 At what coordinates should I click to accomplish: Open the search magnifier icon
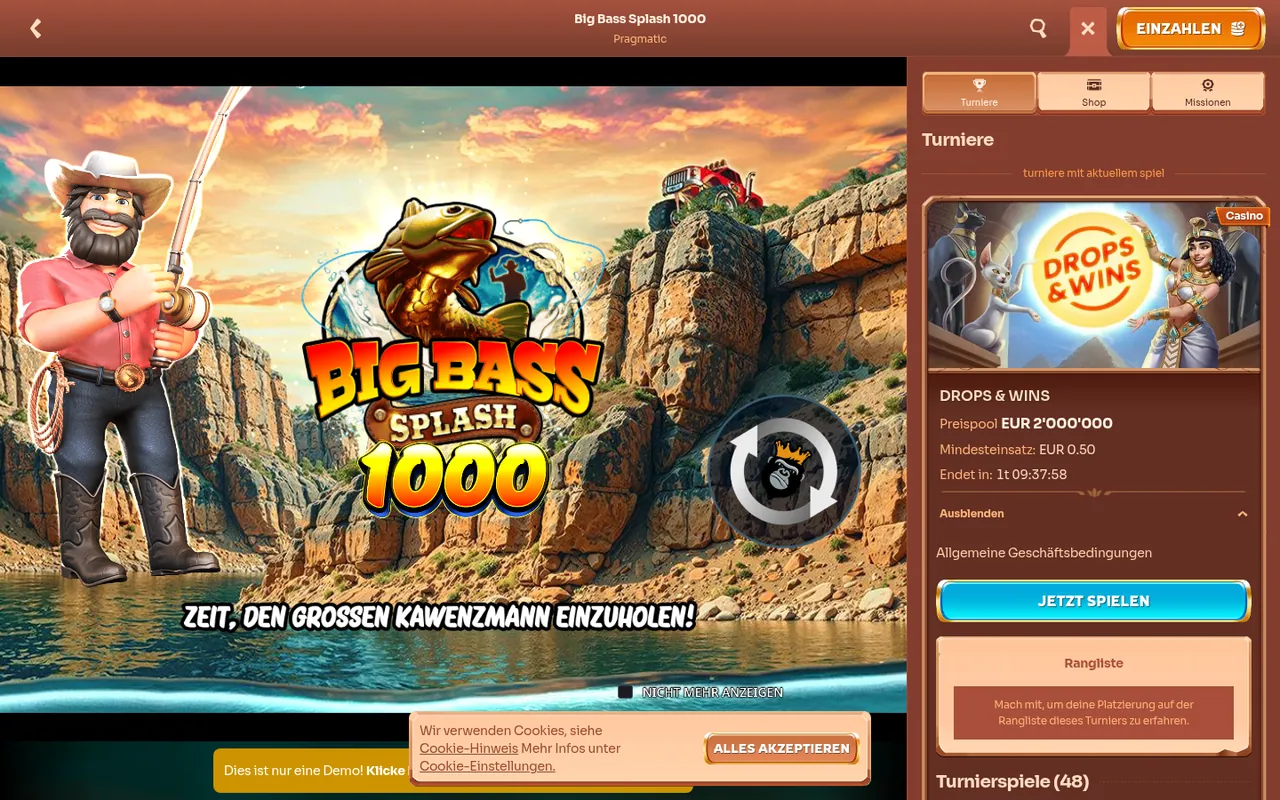pos(1039,29)
